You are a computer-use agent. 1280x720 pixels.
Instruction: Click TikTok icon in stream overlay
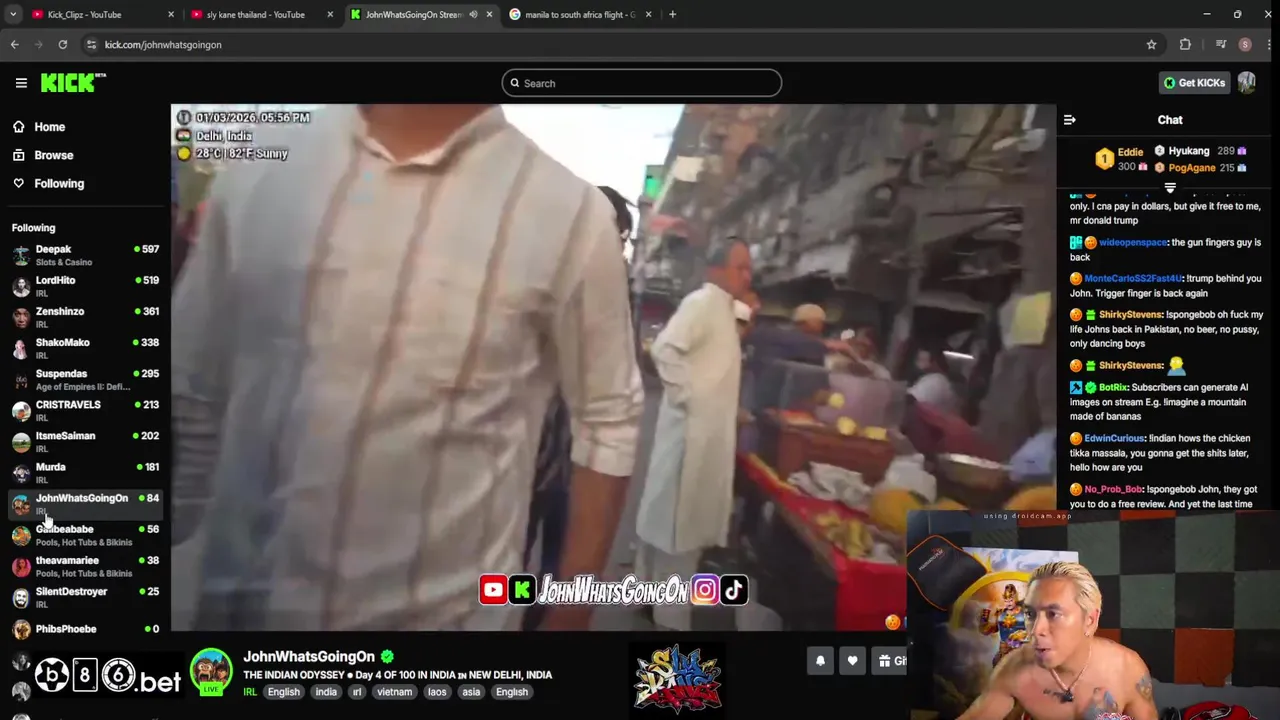click(734, 590)
